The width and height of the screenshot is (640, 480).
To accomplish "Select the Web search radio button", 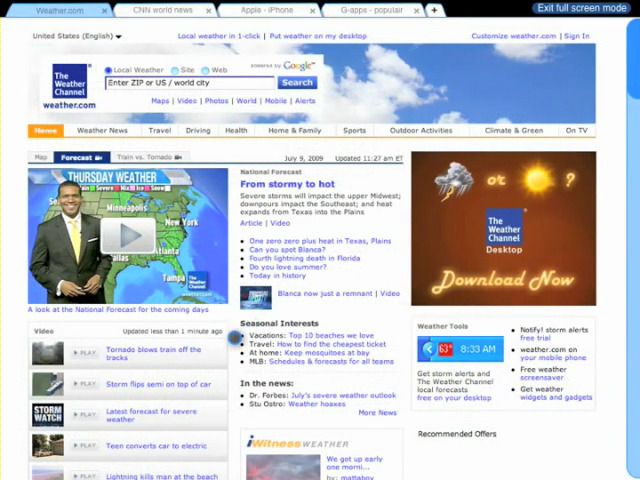I will tap(205, 70).
